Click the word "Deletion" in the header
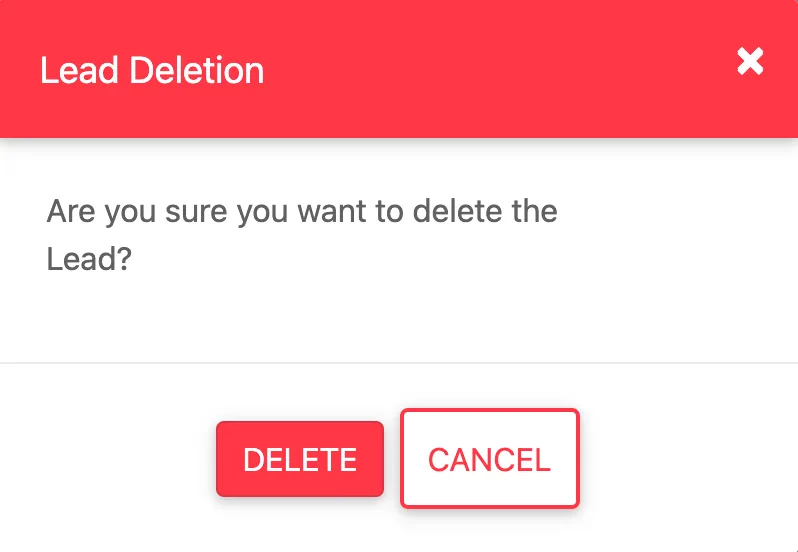798x552 pixels. click(x=197, y=70)
